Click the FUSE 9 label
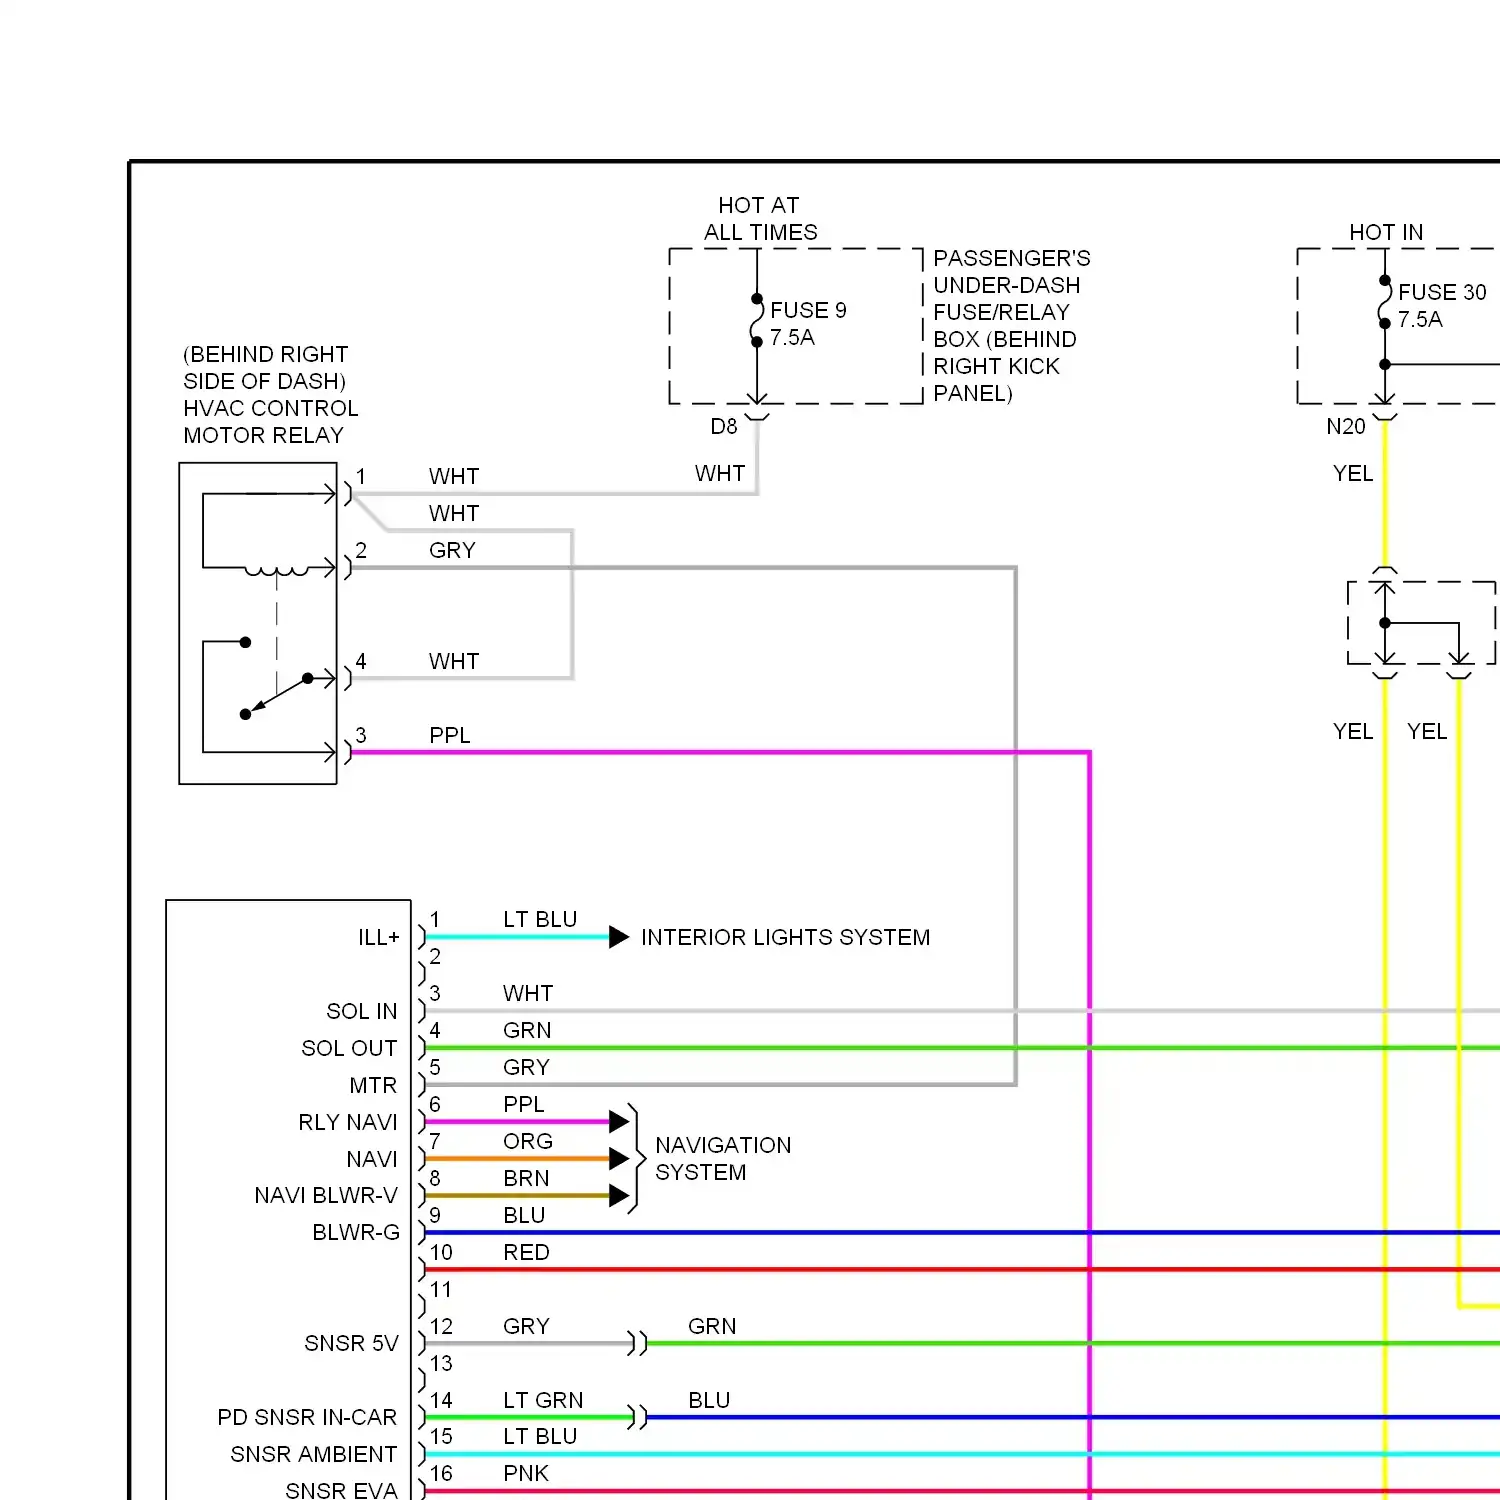1500x1500 pixels. tap(808, 310)
